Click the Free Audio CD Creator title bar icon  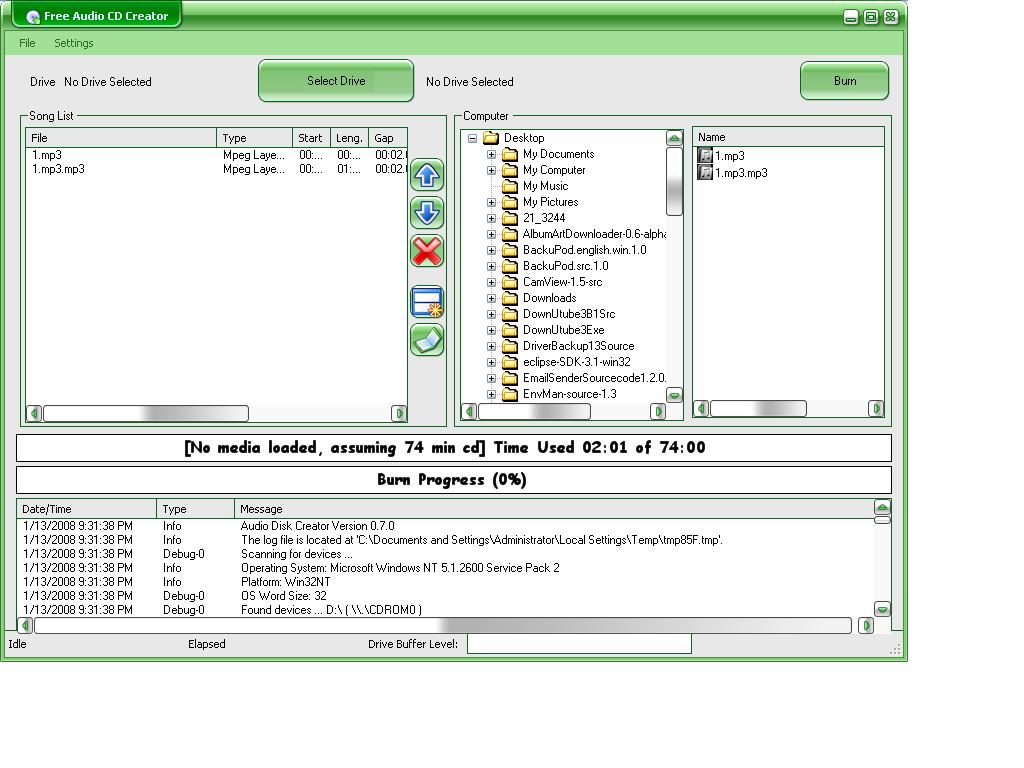click(33, 17)
